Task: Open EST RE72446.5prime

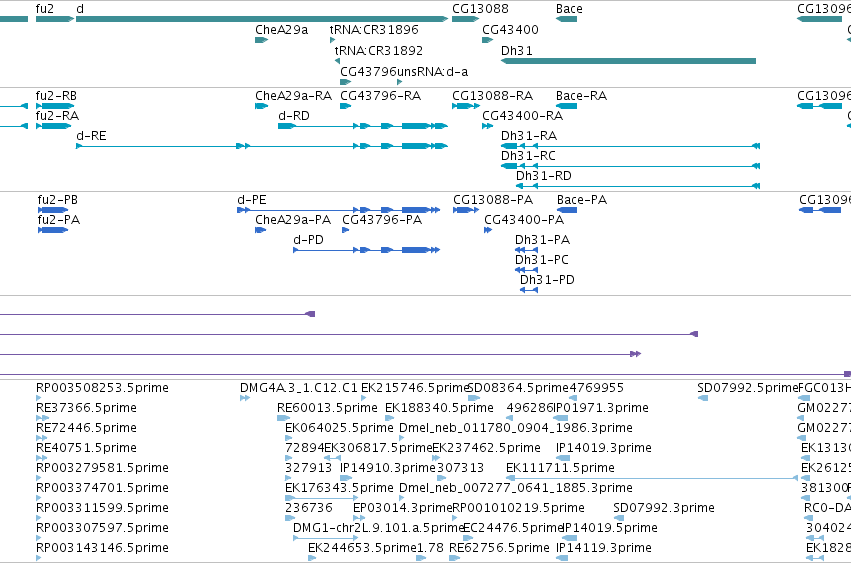Action: [86, 428]
